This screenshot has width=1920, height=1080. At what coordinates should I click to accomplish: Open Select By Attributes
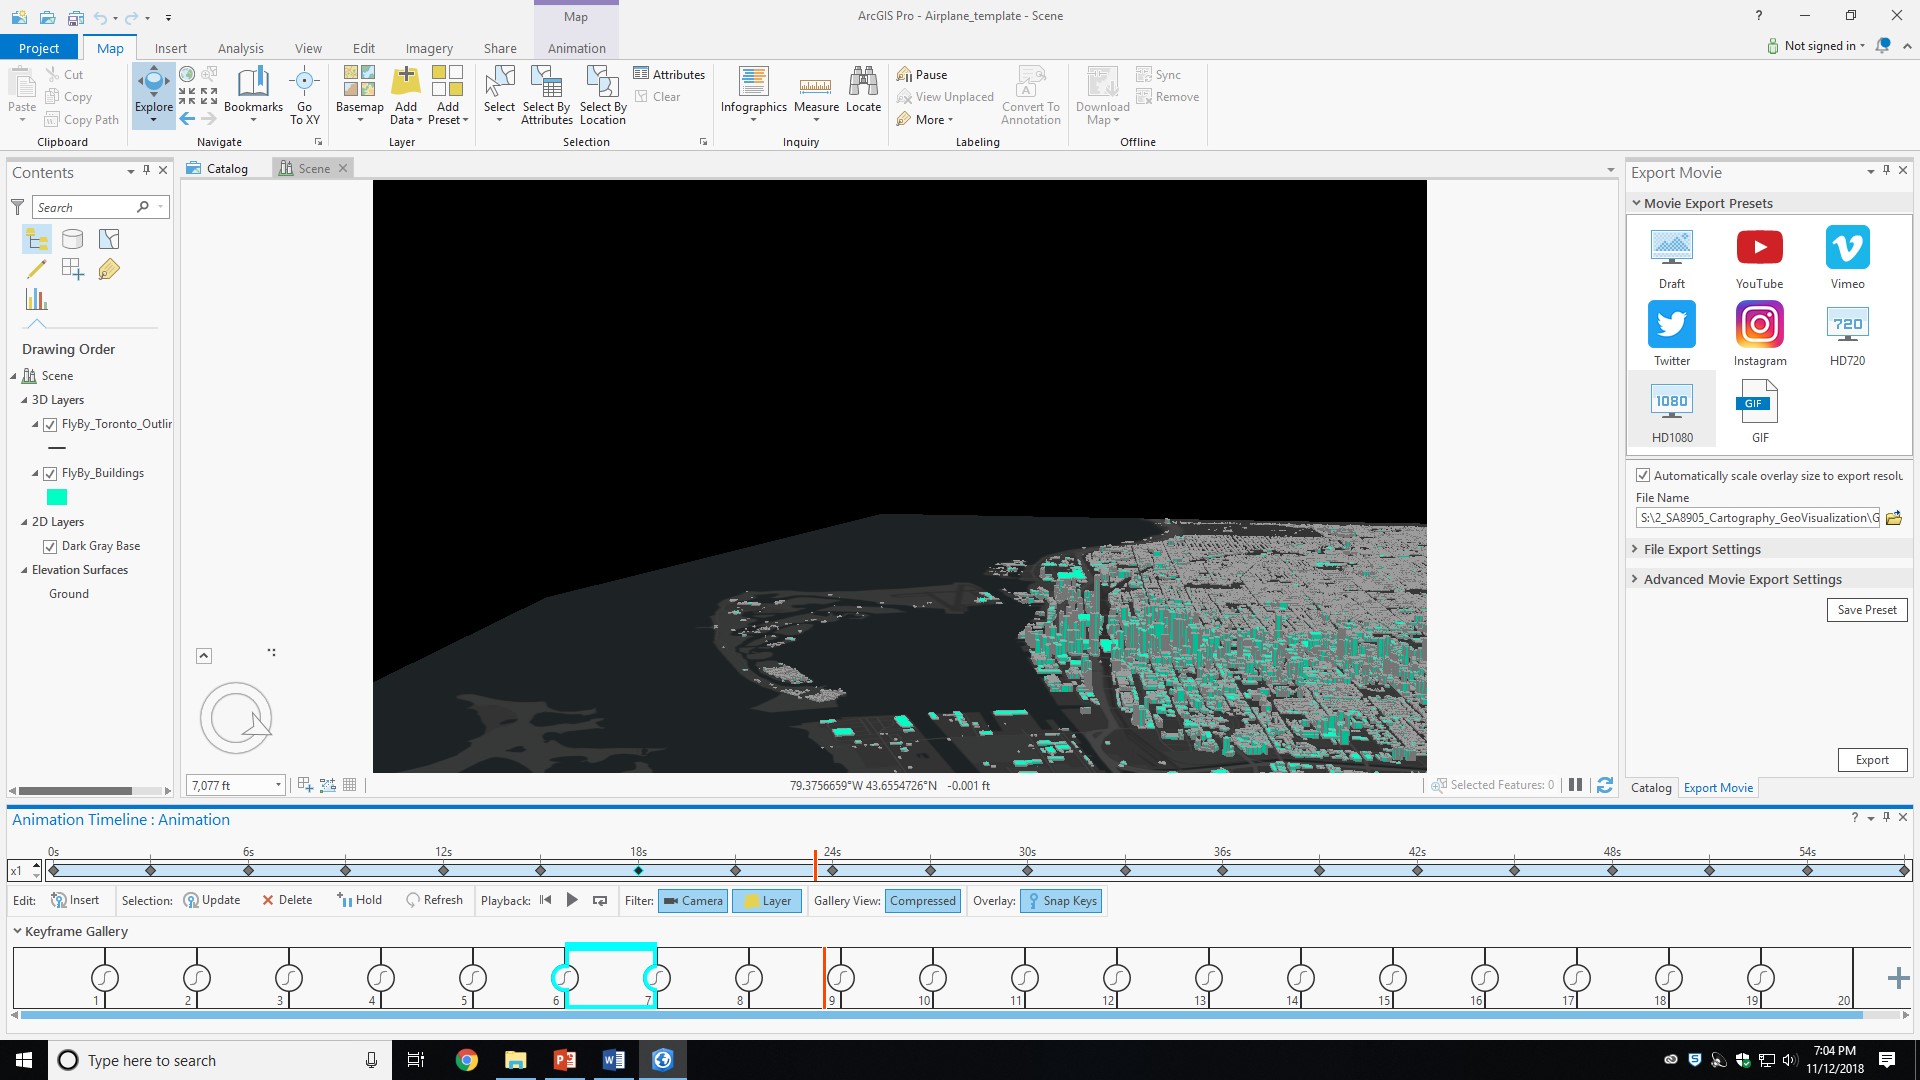click(546, 95)
